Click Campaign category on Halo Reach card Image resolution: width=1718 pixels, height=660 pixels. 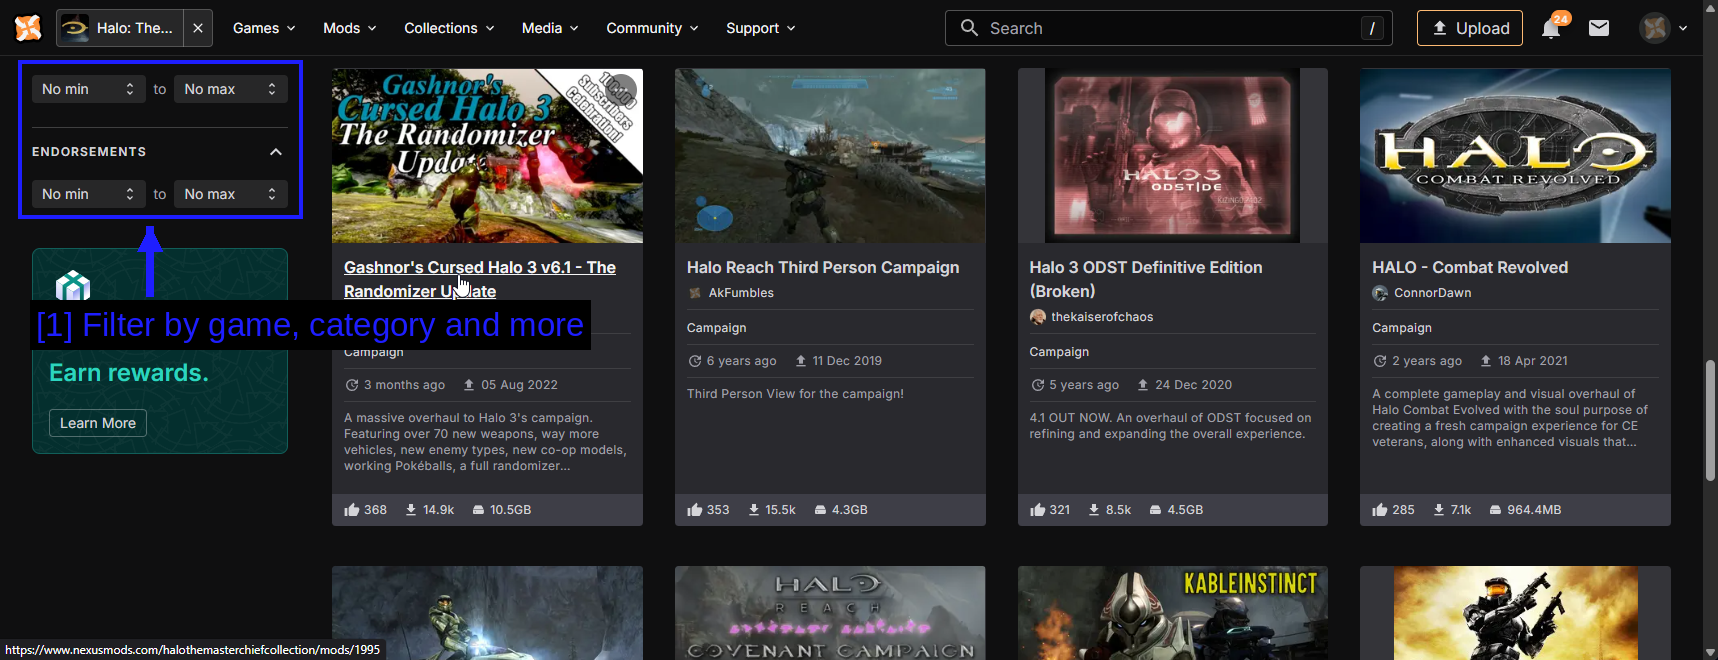click(x=716, y=328)
